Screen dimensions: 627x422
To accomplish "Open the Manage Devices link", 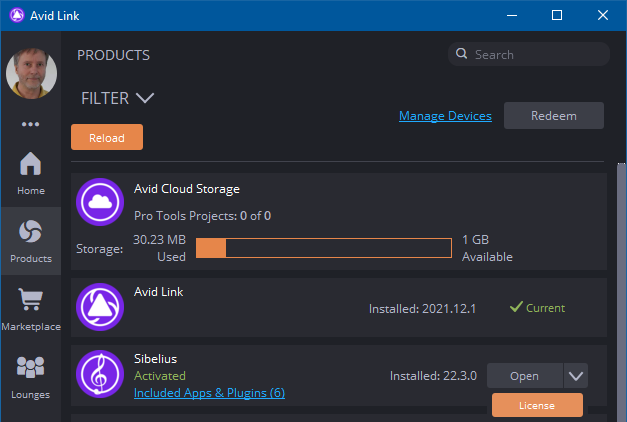I will 445,116.
